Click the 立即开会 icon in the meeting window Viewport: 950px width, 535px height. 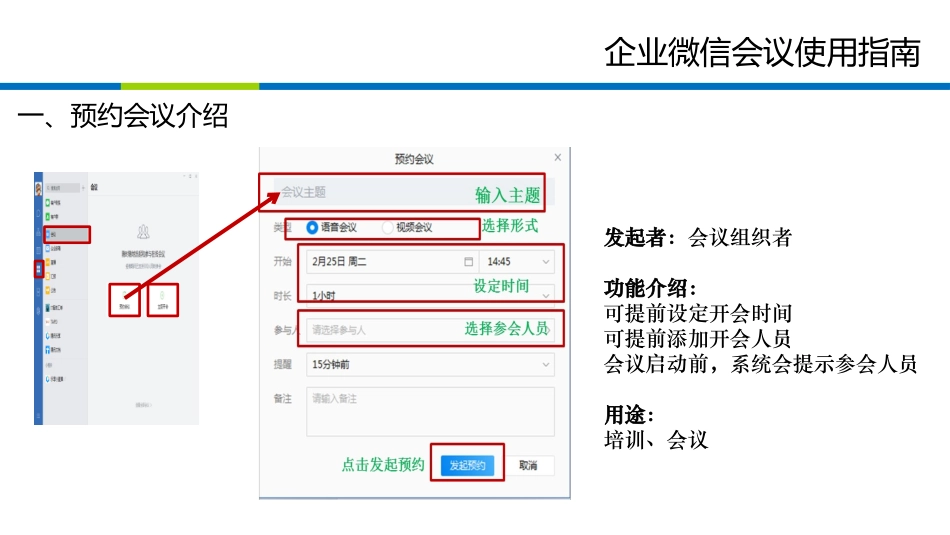pyautogui.click(x=162, y=299)
